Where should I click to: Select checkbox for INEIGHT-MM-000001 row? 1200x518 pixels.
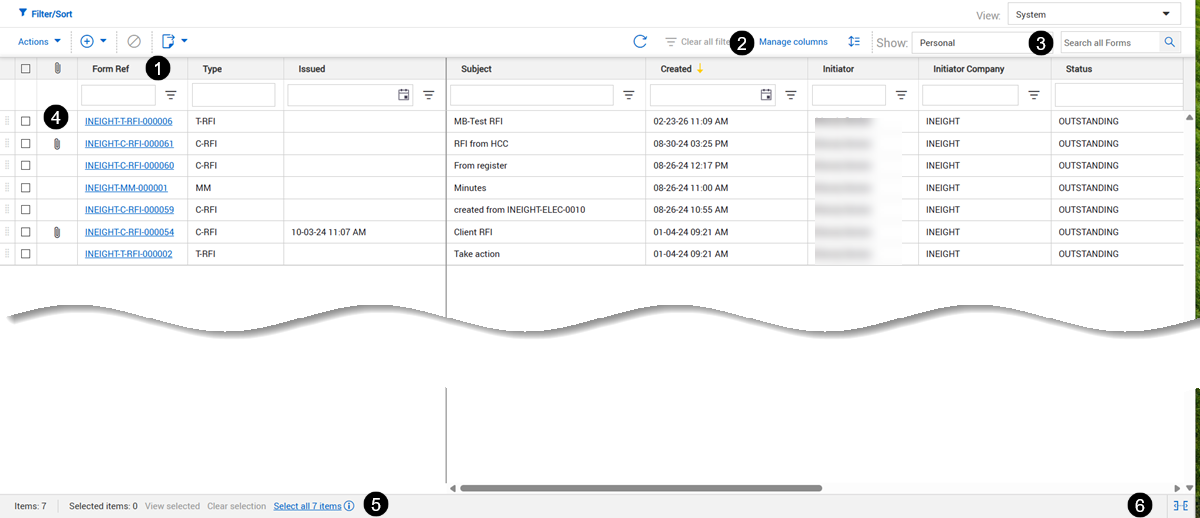click(x=26, y=188)
